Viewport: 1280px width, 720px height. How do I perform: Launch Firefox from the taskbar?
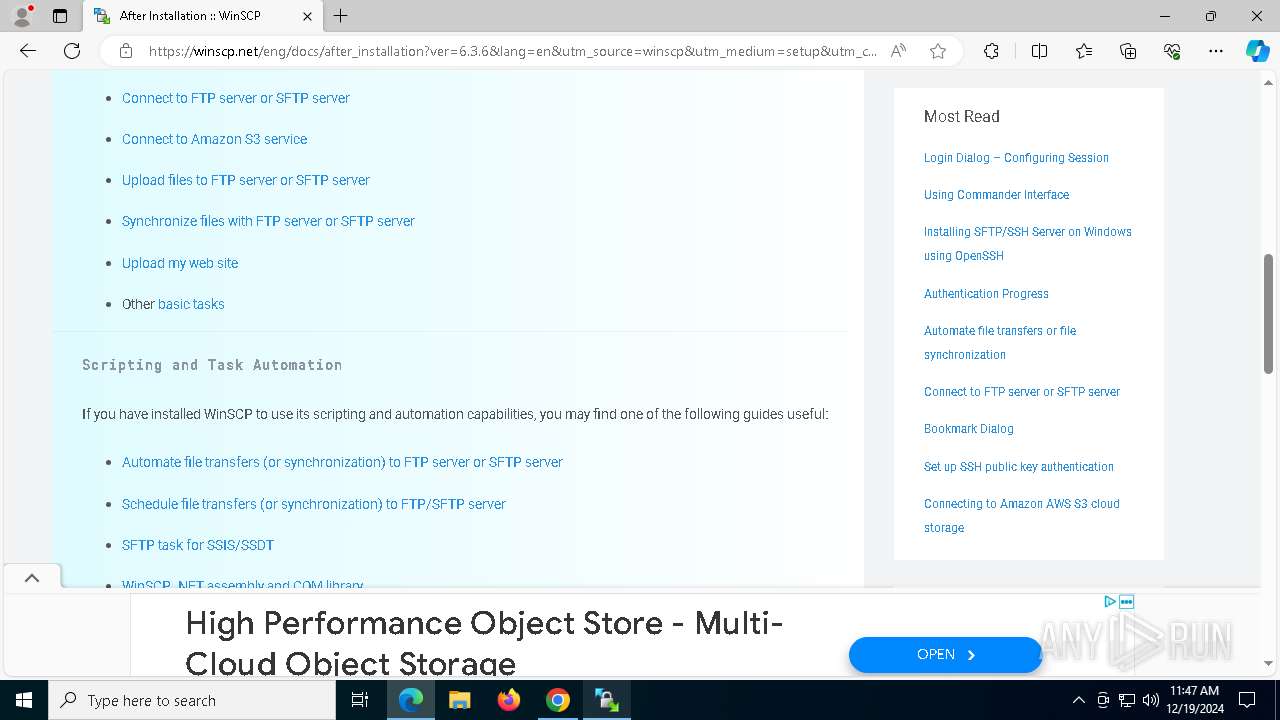click(x=509, y=700)
